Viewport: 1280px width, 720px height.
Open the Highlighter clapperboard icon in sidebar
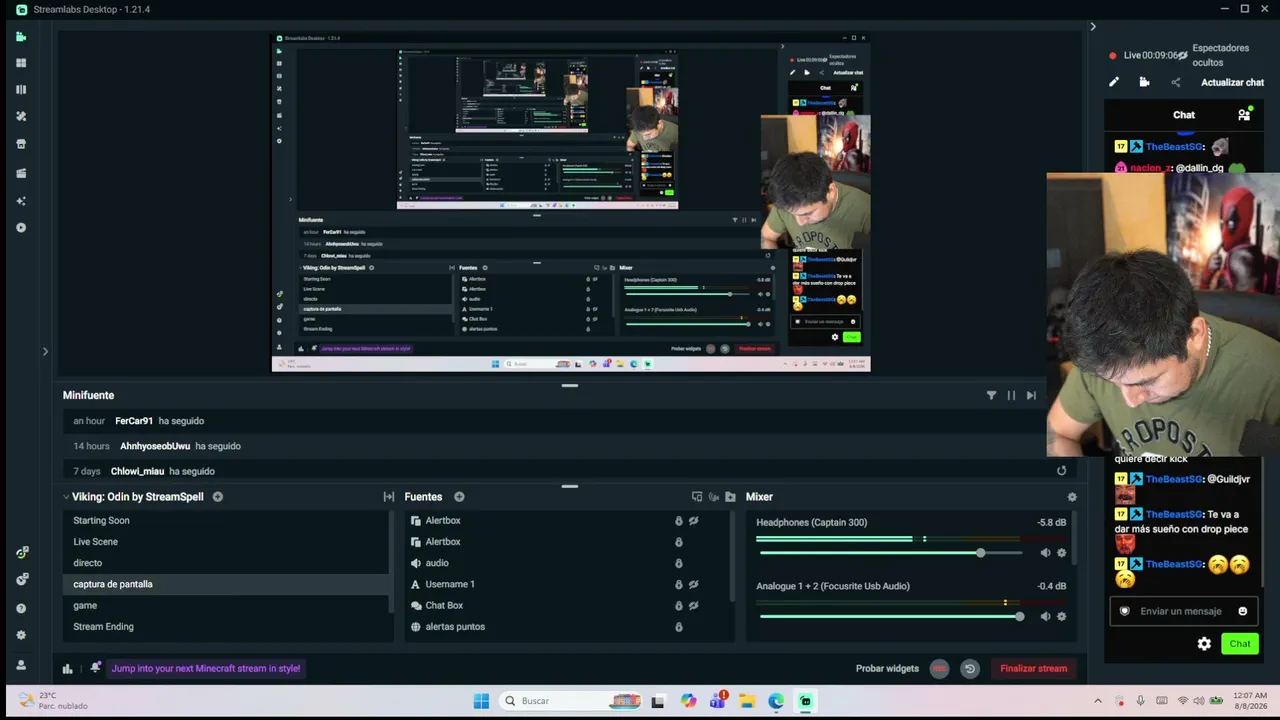click(x=21, y=173)
